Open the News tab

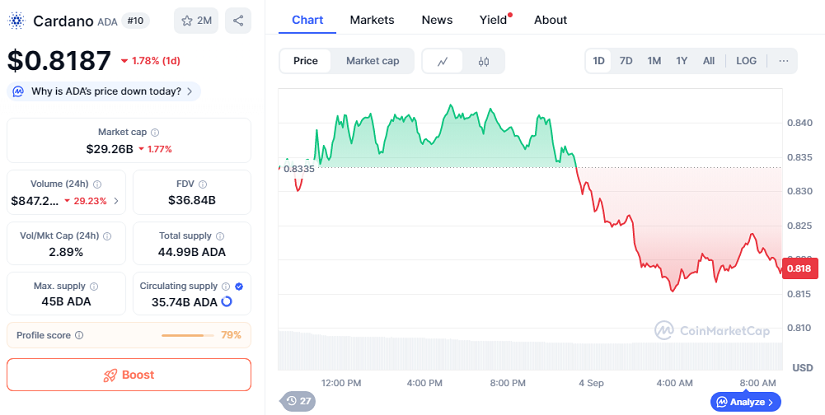437,20
